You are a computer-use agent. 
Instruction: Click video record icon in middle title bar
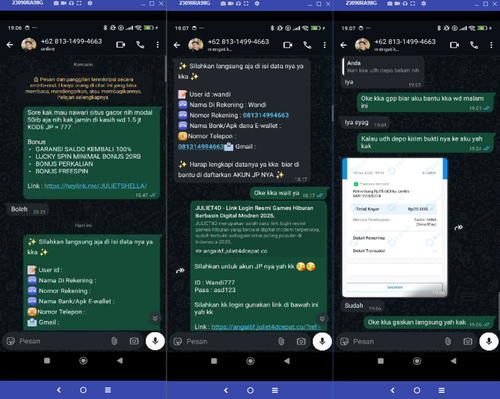231,3
